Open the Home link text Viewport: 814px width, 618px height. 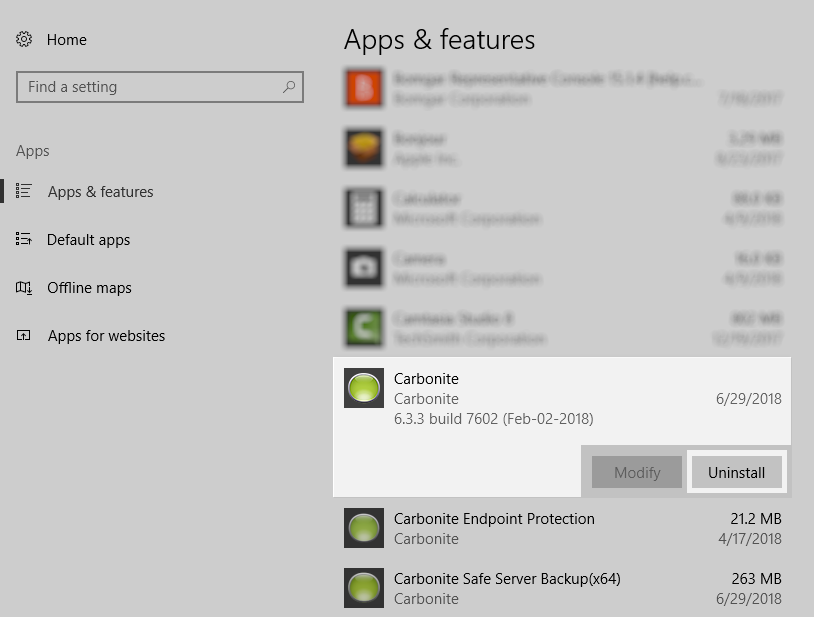67,40
